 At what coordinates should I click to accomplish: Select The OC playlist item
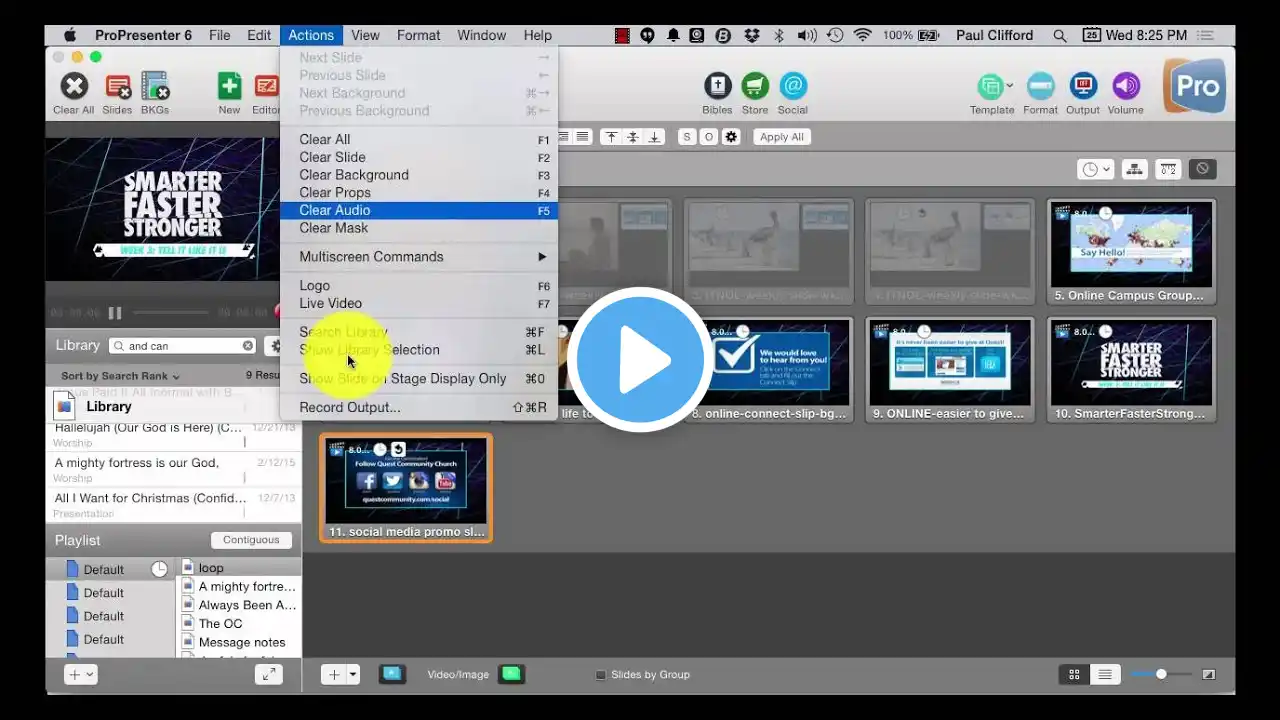point(239,624)
